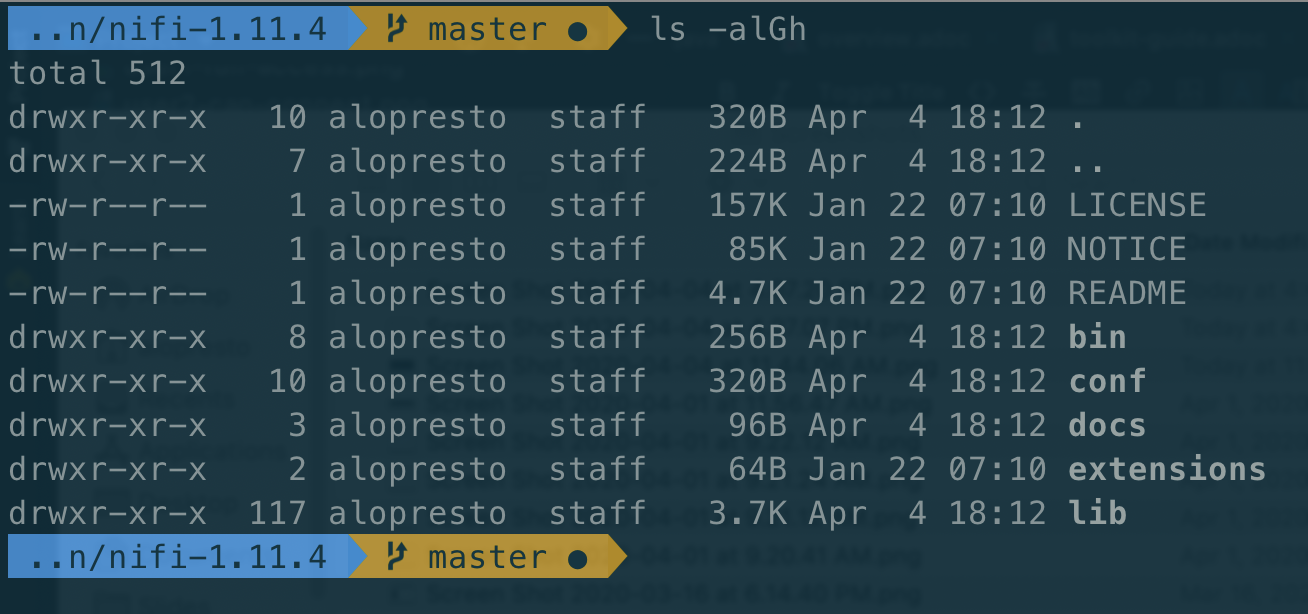Click the git branch icon beside the ls command prompt

pos(397,29)
